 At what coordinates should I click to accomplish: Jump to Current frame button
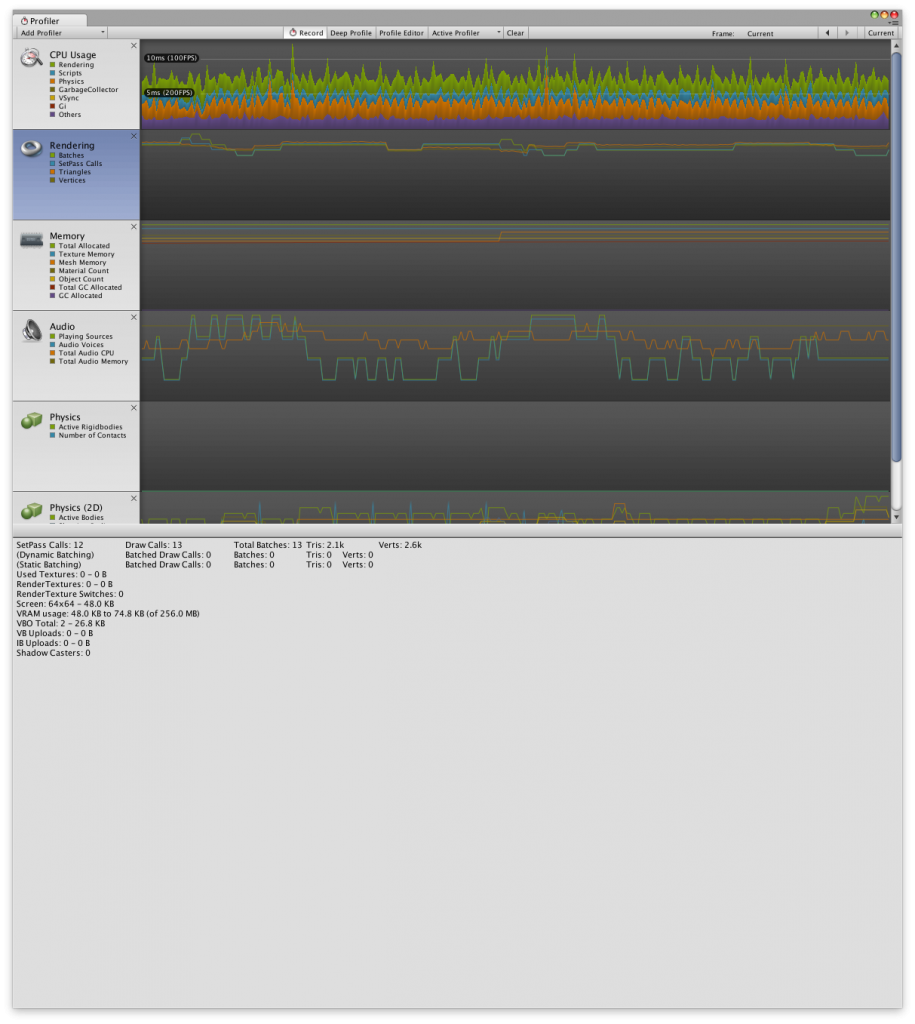(x=880, y=33)
